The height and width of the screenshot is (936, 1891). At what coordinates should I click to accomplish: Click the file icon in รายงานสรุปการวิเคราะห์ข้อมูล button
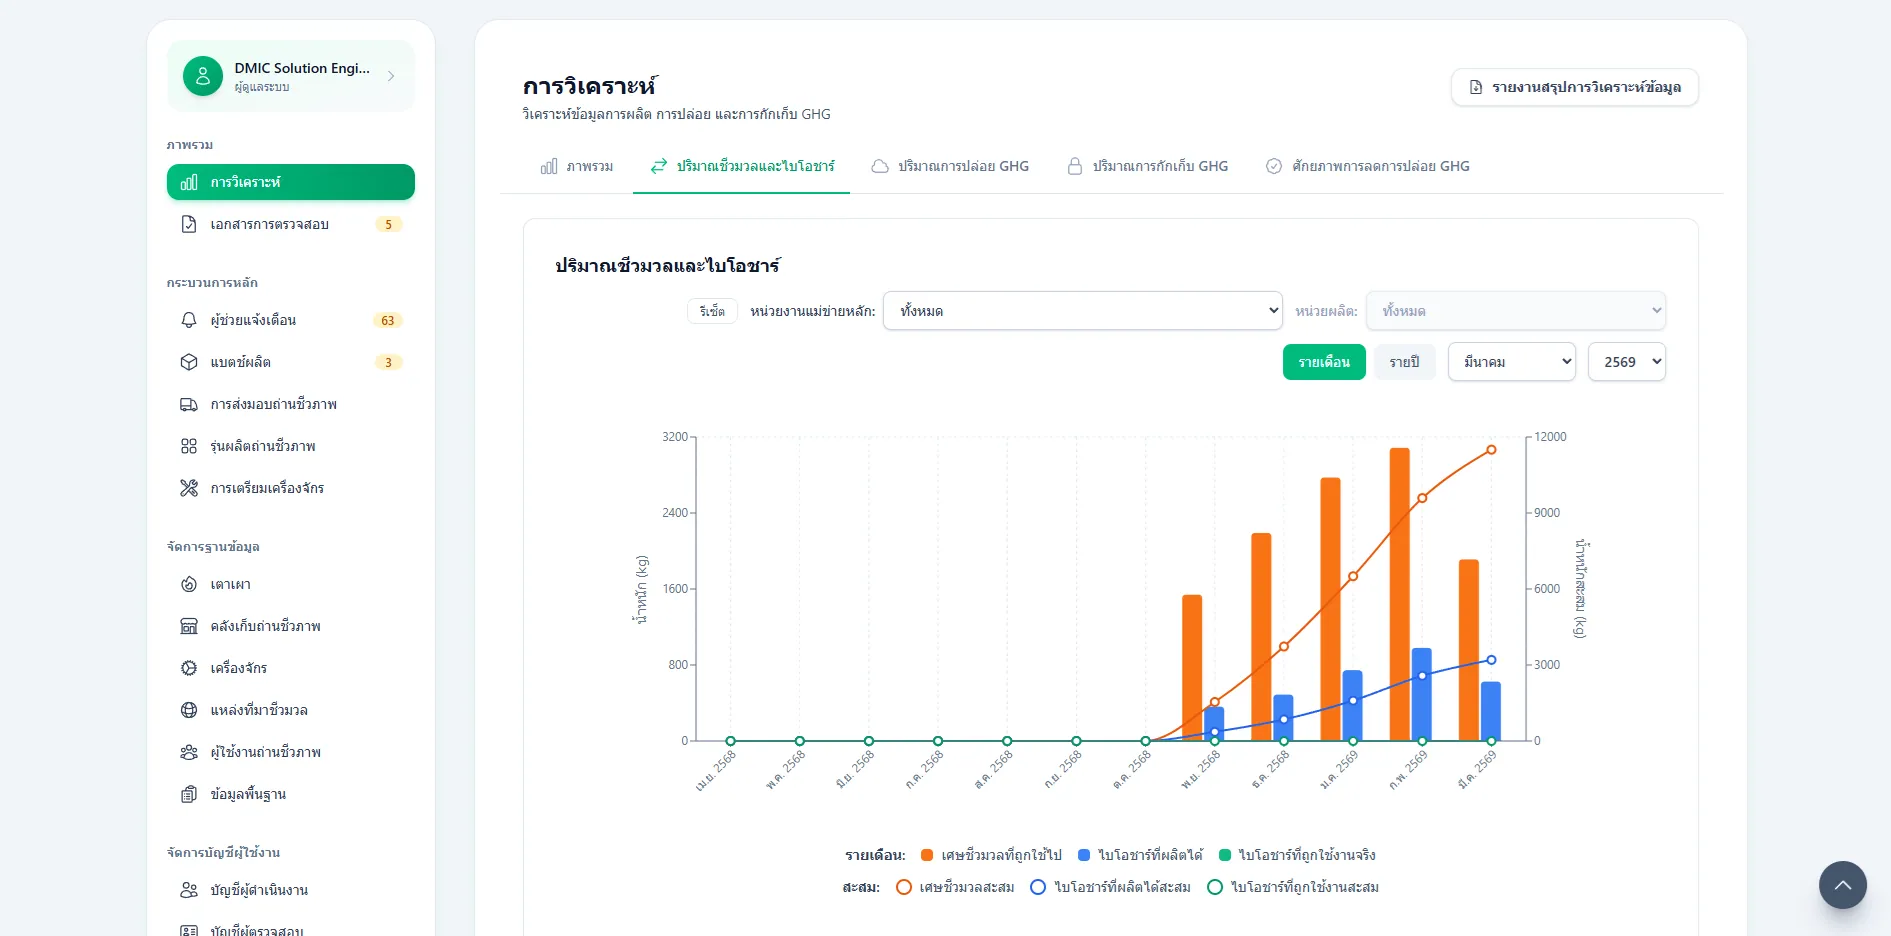1476,87
